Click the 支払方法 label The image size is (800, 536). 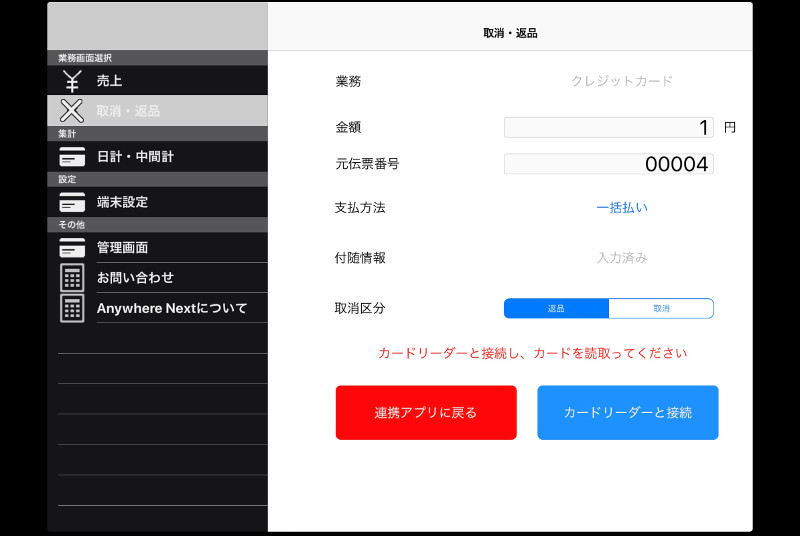360,208
